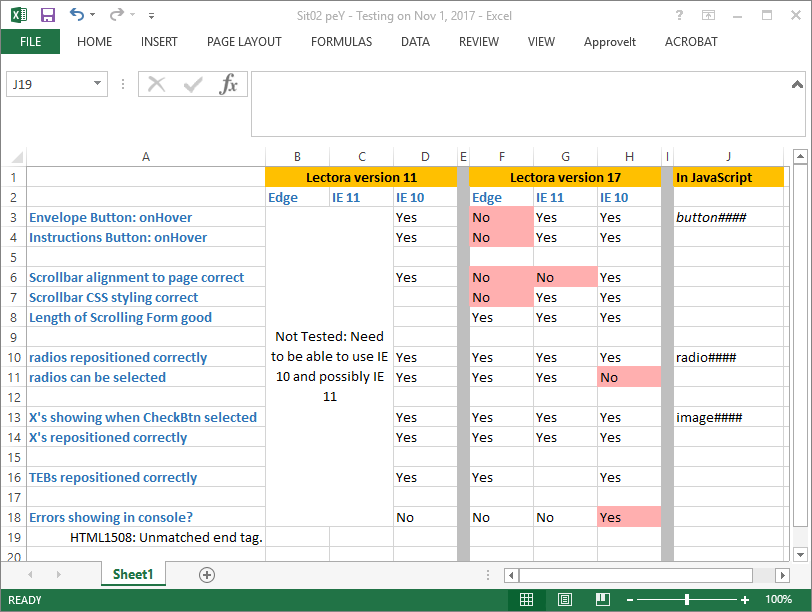Select column A header
Viewport: 812px width, 612px height.
coord(146,156)
